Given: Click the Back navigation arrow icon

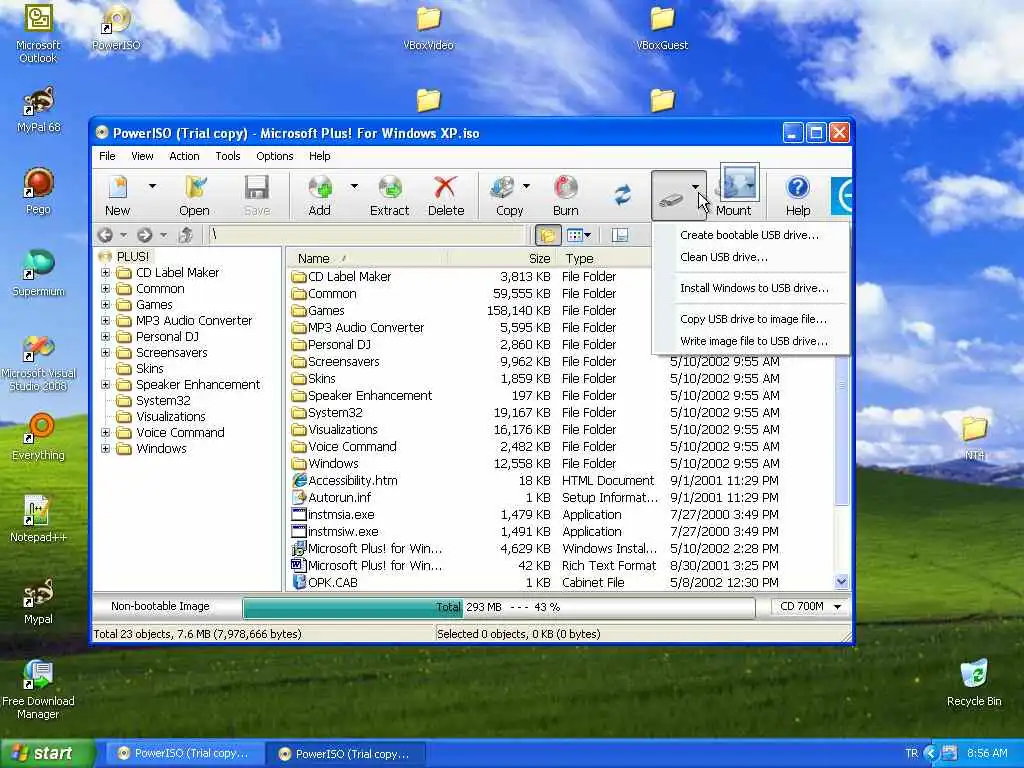Looking at the screenshot, I should tap(105, 235).
